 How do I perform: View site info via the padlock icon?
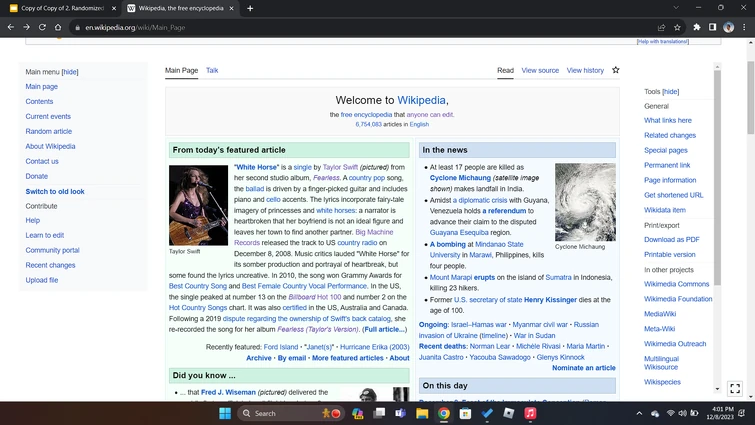[x=77, y=27]
